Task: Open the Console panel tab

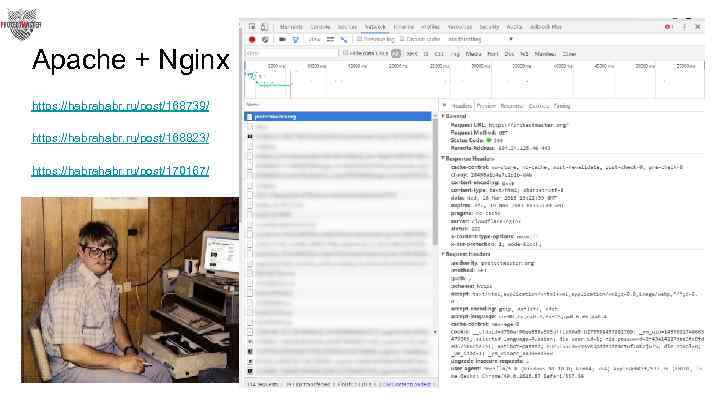Action: tap(320, 27)
